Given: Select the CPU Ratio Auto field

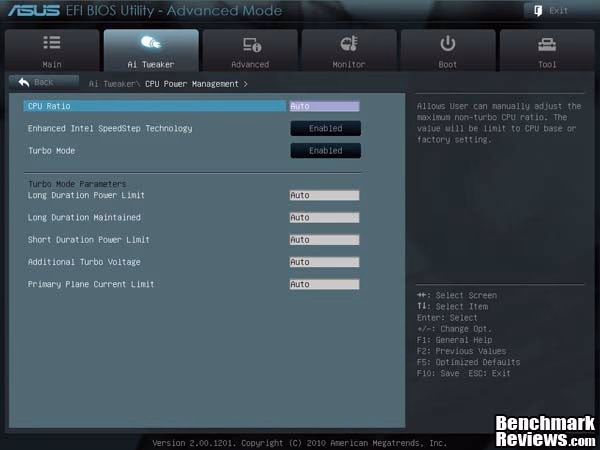Looking at the screenshot, I should pos(324,106).
